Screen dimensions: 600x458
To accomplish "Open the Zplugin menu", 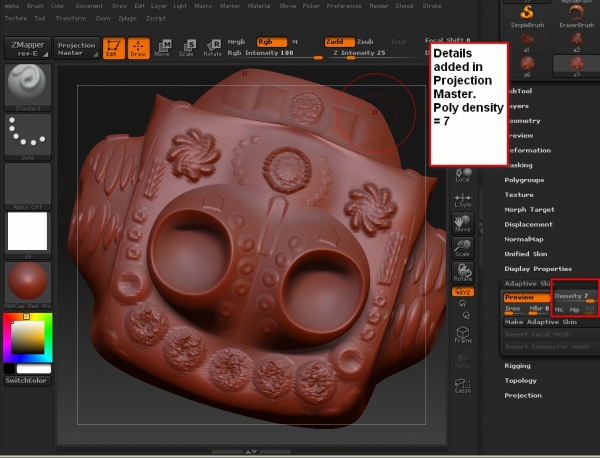I will point(127,18).
